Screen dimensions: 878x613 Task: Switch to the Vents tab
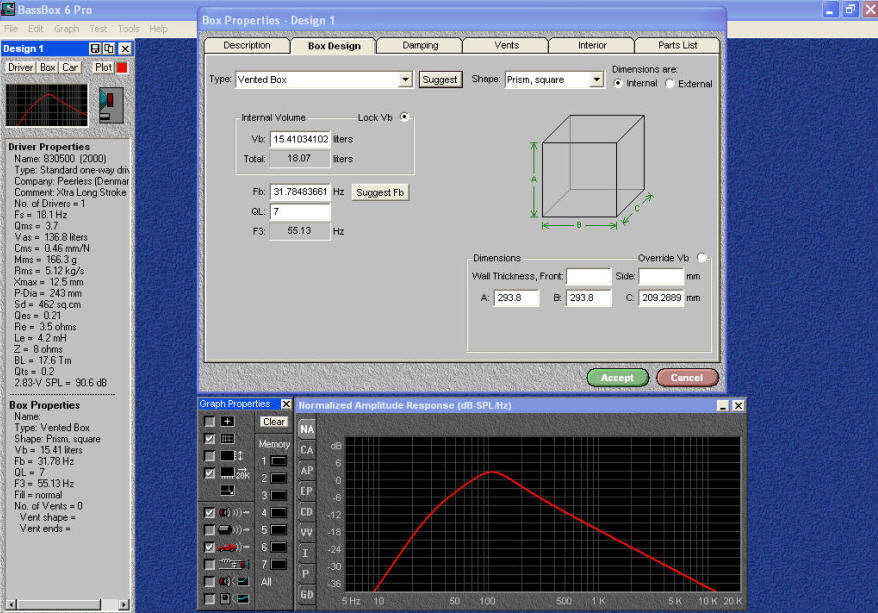pos(506,45)
